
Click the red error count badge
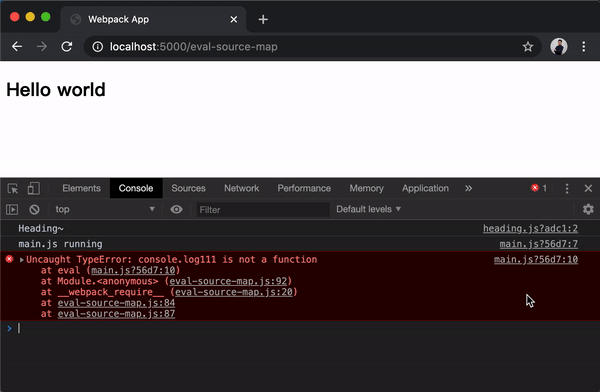pos(539,188)
